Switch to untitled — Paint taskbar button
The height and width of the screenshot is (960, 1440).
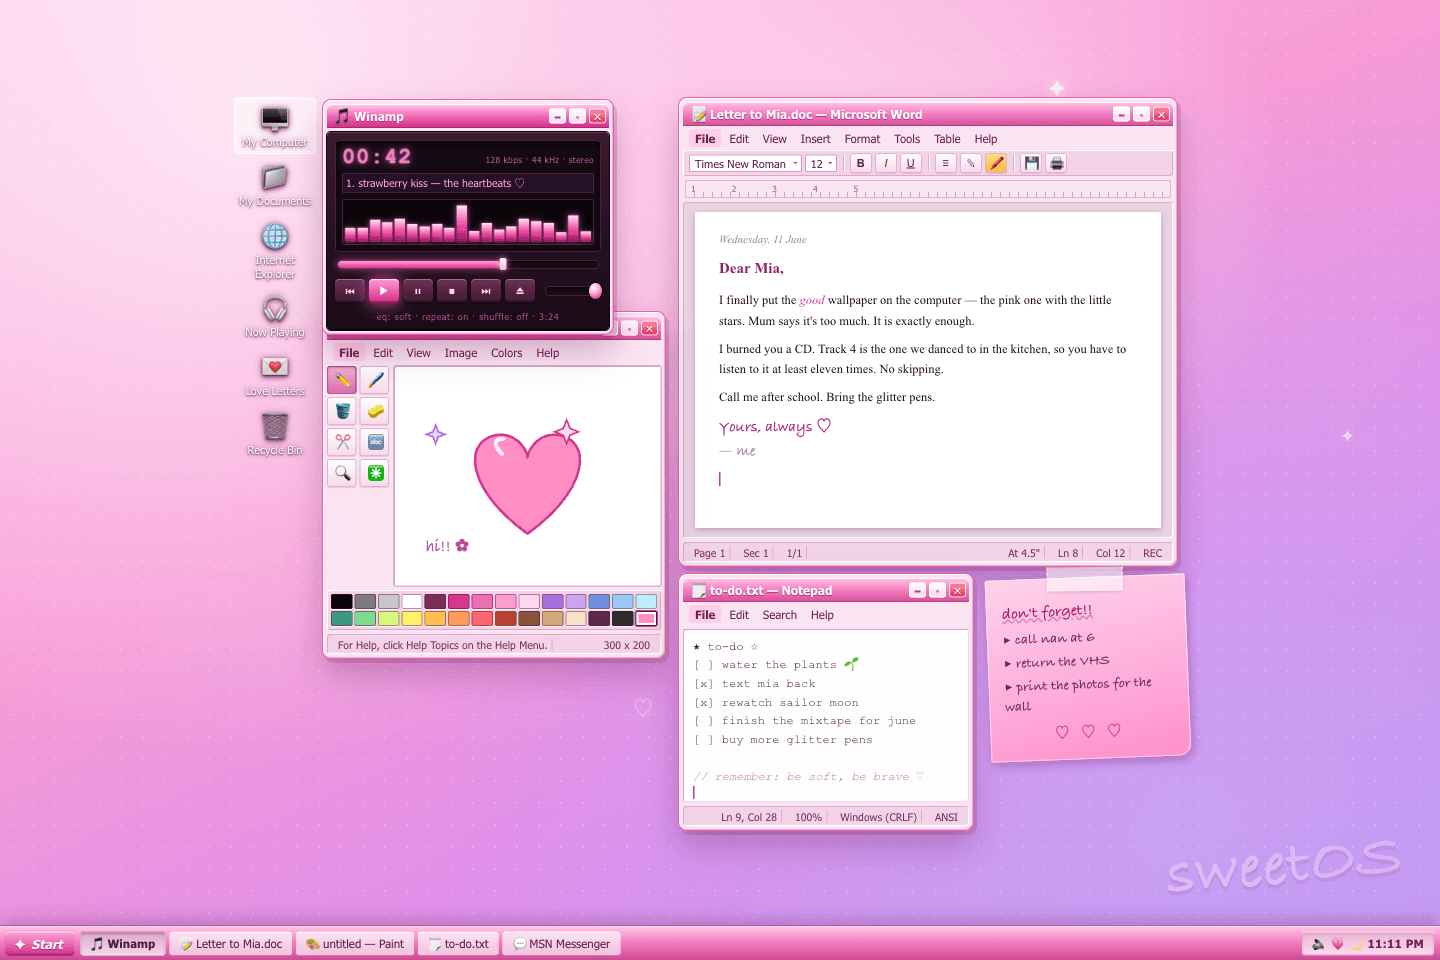point(355,944)
